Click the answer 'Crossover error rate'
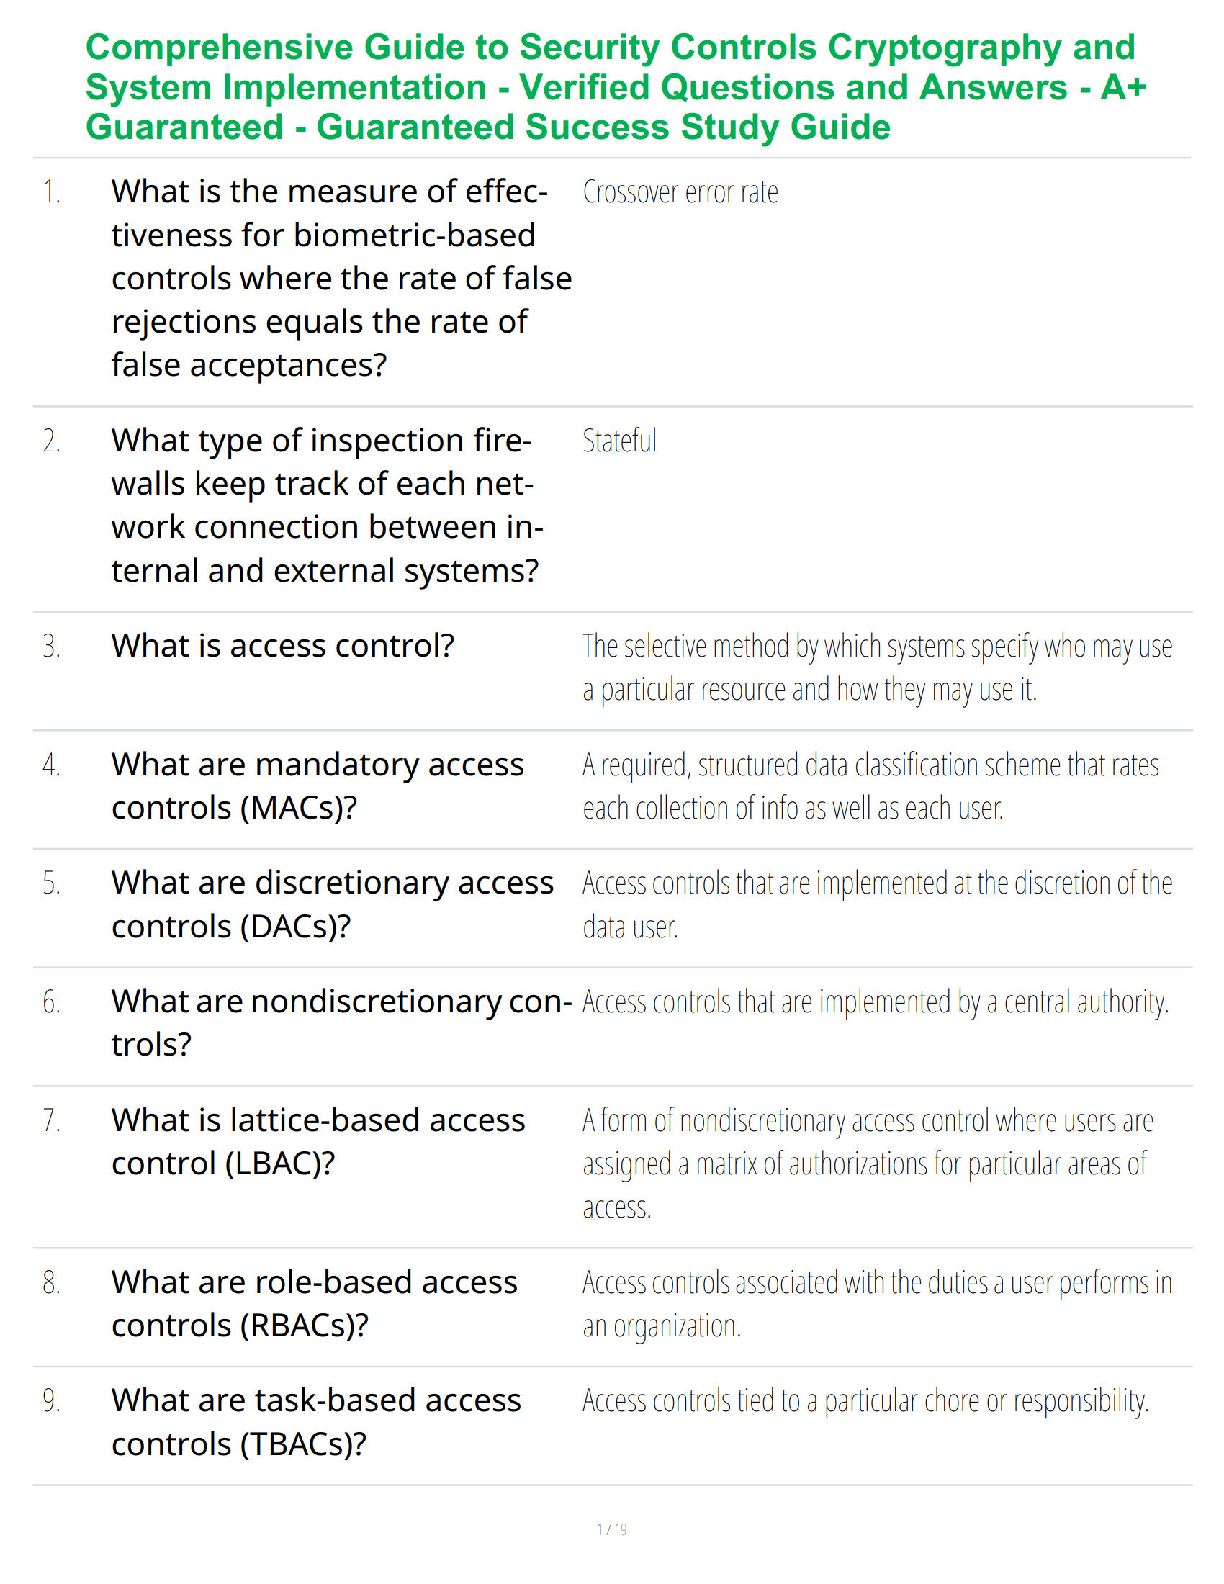Viewport: 1224px width, 1584px height. click(680, 191)
